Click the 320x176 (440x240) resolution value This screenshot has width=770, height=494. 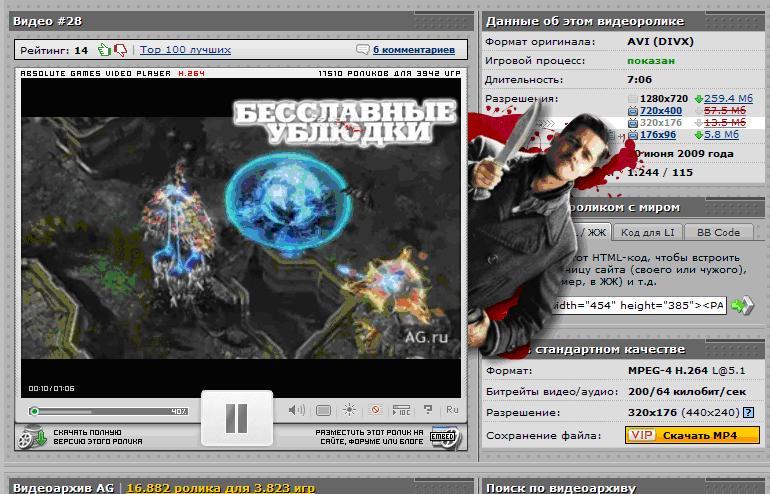684,412
